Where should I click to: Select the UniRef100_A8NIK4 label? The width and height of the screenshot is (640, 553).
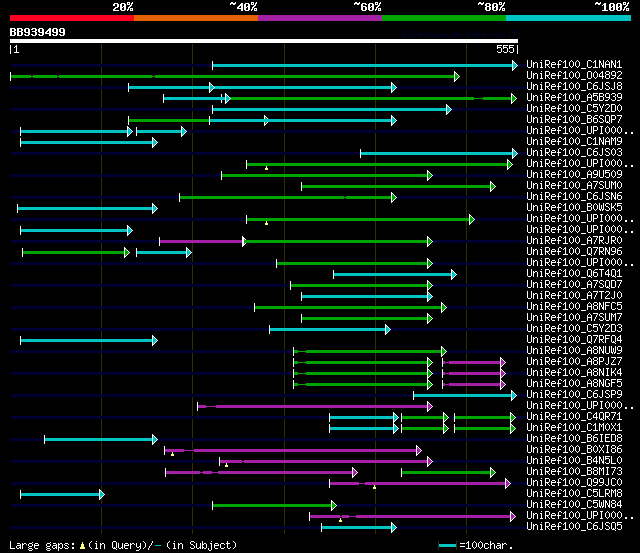click(574, 373)
